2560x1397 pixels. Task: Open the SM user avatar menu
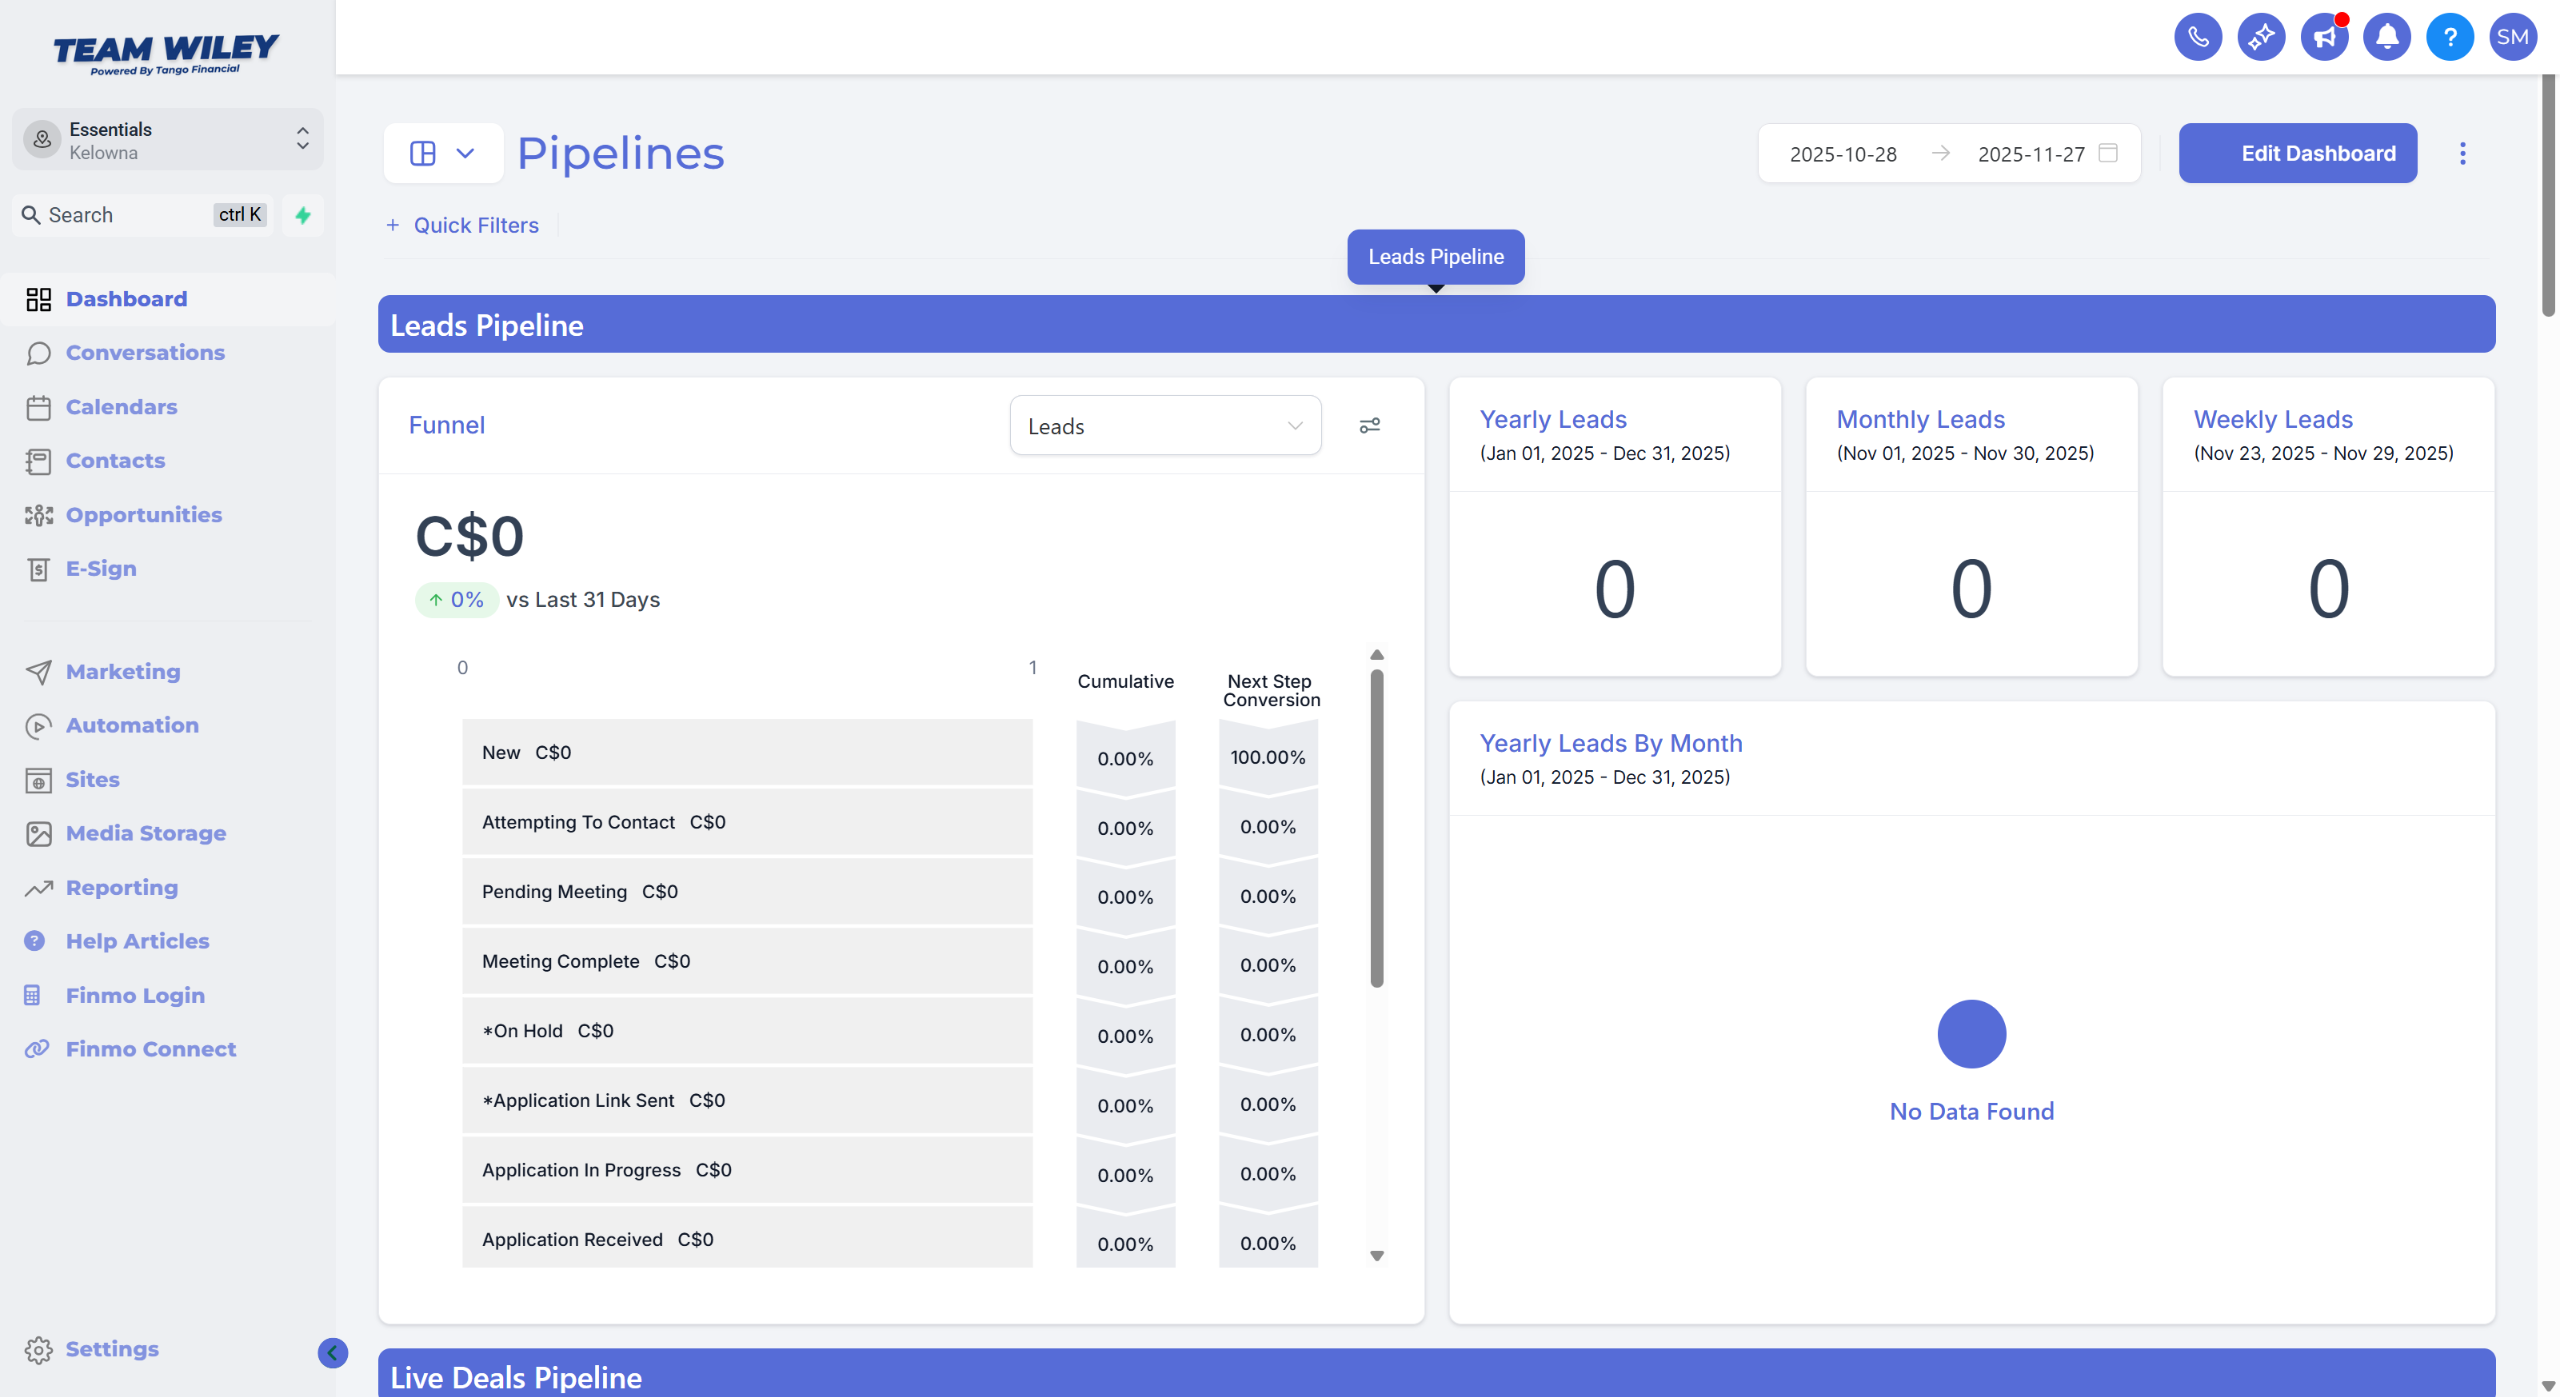click(x=2512, y=38)
